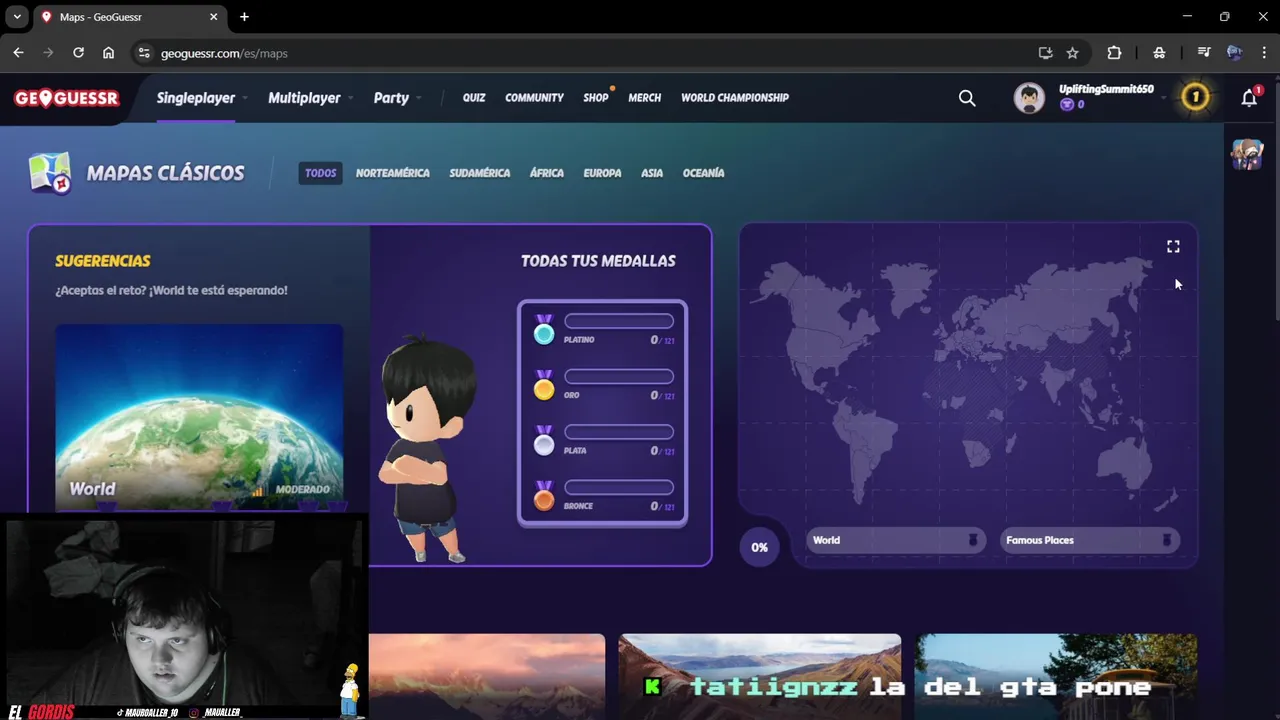Filter maps by Oceanía
1280x720 pixels.
coord(704,173)
